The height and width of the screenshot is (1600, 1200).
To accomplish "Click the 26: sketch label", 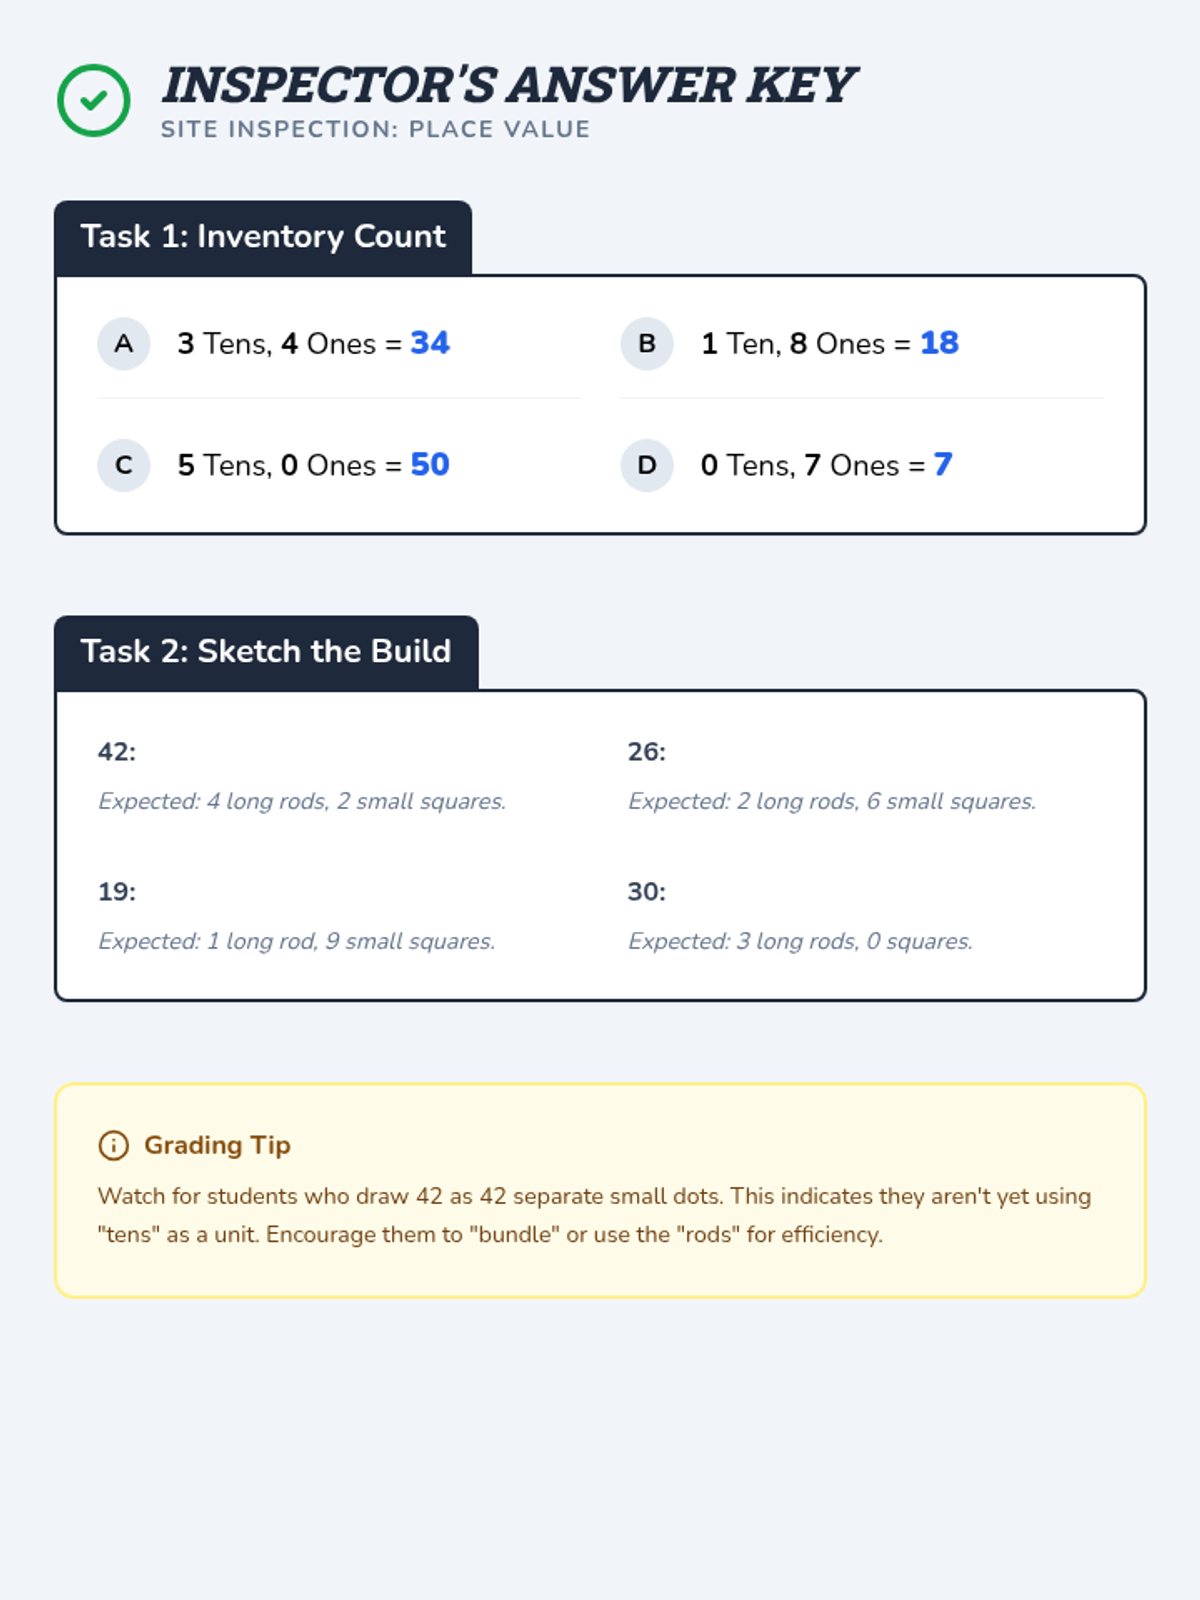I will click(647, 752).
